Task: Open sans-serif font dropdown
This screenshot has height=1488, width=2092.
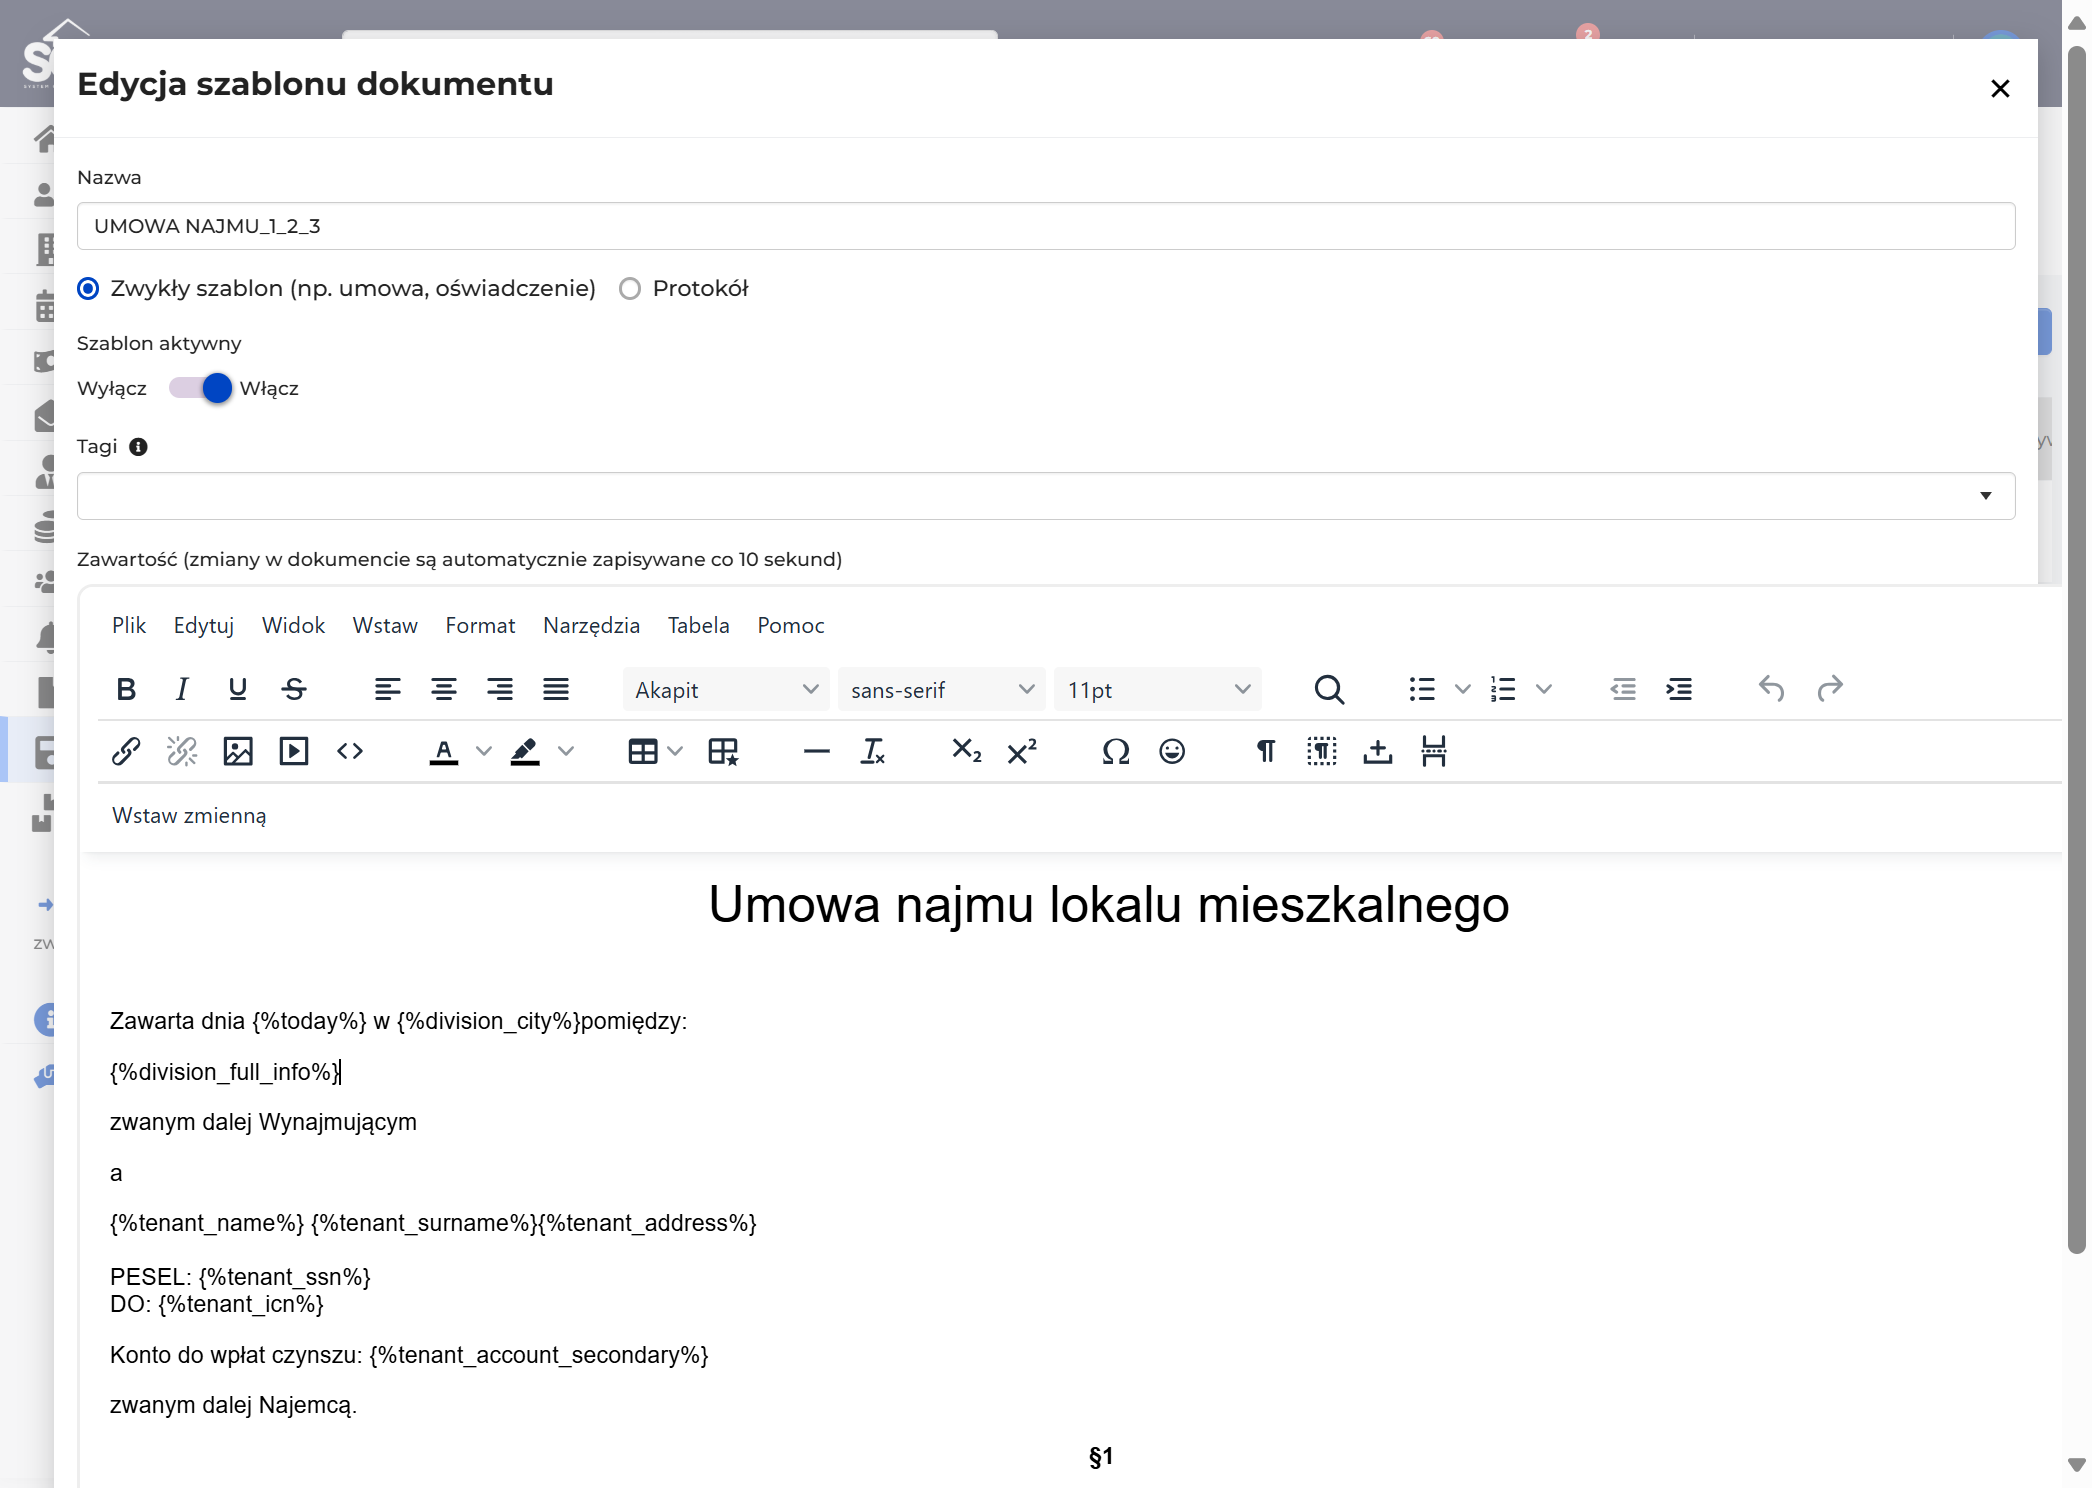Action: click(x=942, y=689)
